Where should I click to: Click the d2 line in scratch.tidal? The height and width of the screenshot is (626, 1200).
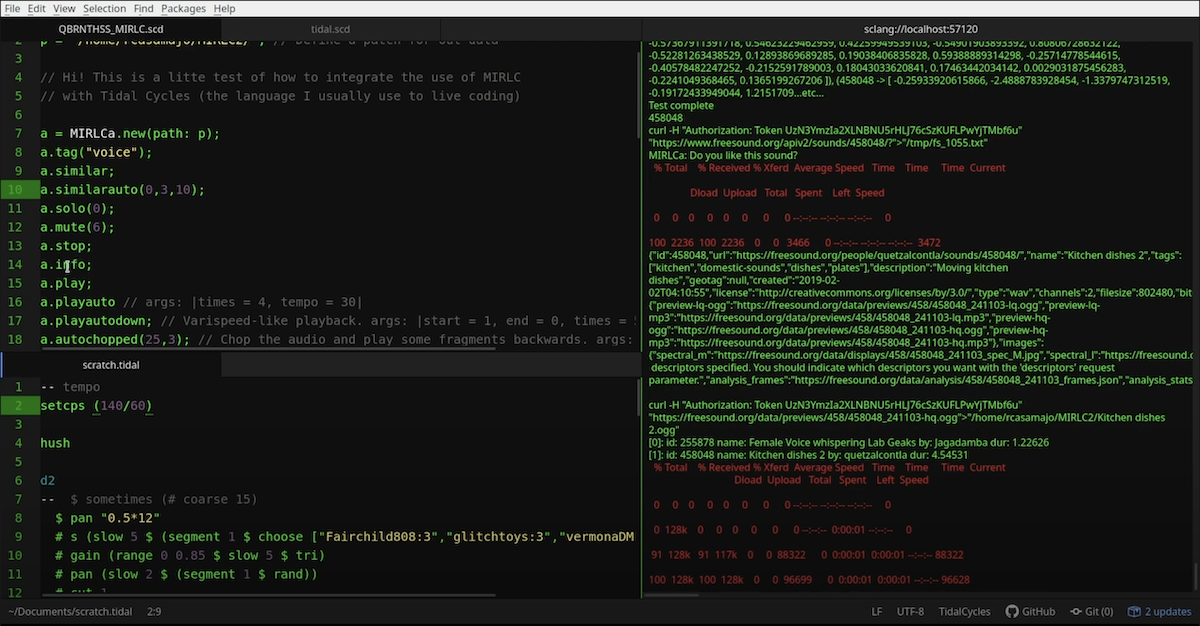pos(48,480)
